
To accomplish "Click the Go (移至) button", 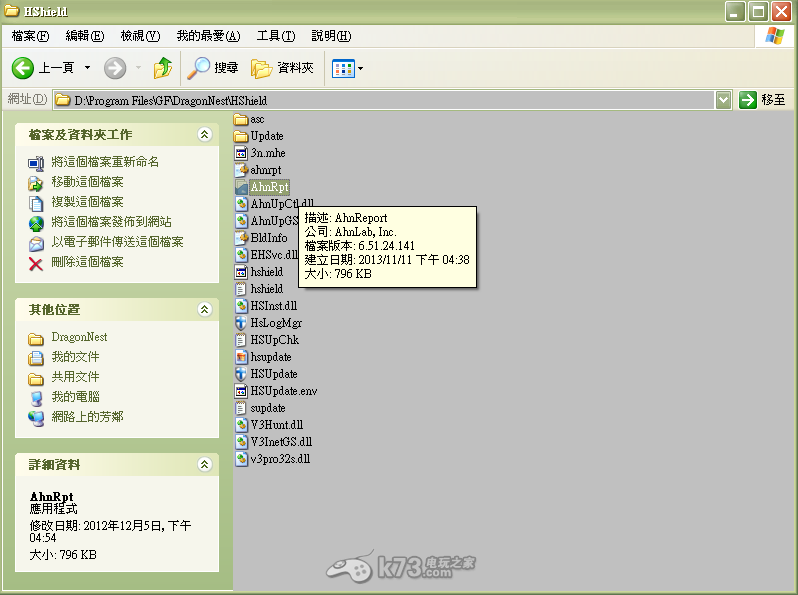I will (x=763, y=100).
